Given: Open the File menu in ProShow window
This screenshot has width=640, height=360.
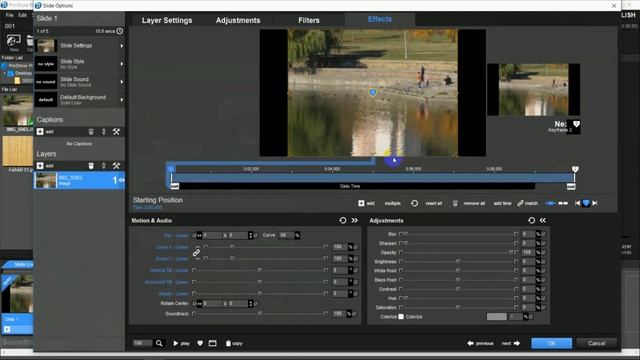Looking at the screenshot, I should point(9,15).
